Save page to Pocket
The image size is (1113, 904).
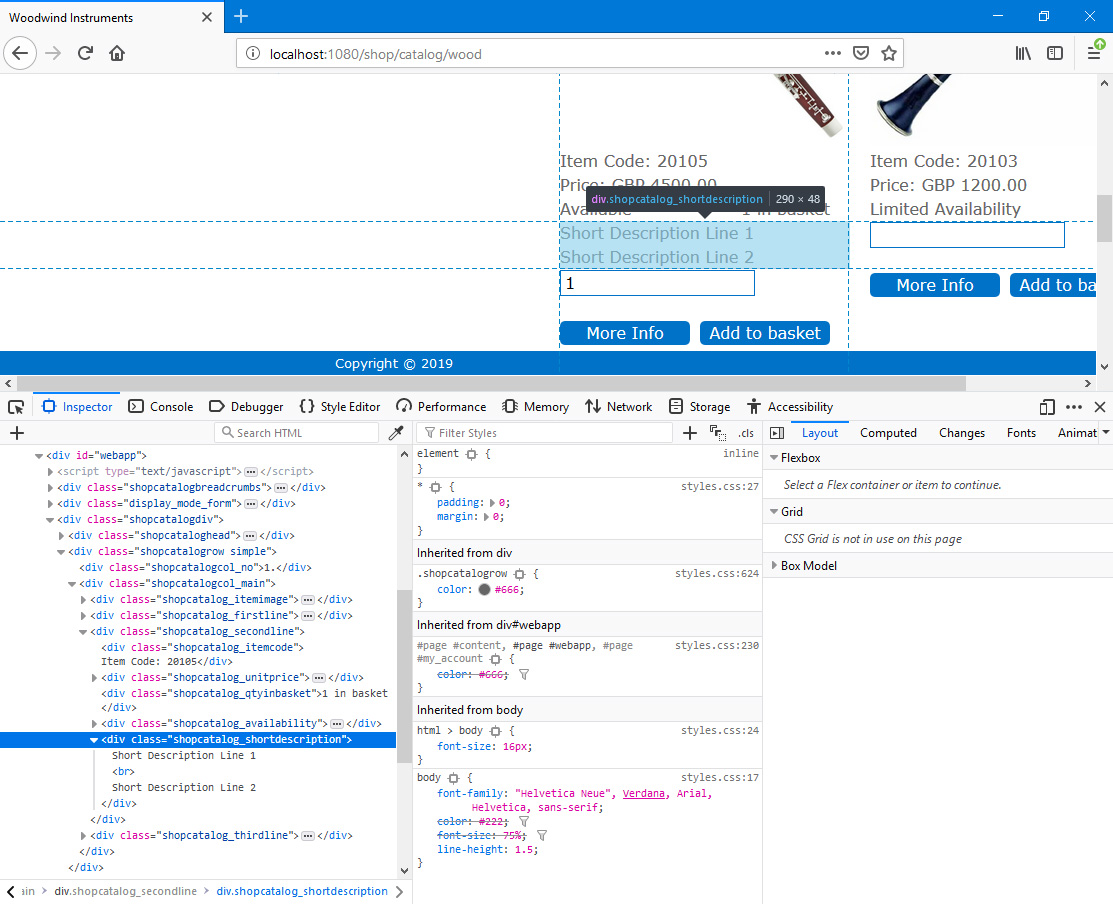point(861,53)
